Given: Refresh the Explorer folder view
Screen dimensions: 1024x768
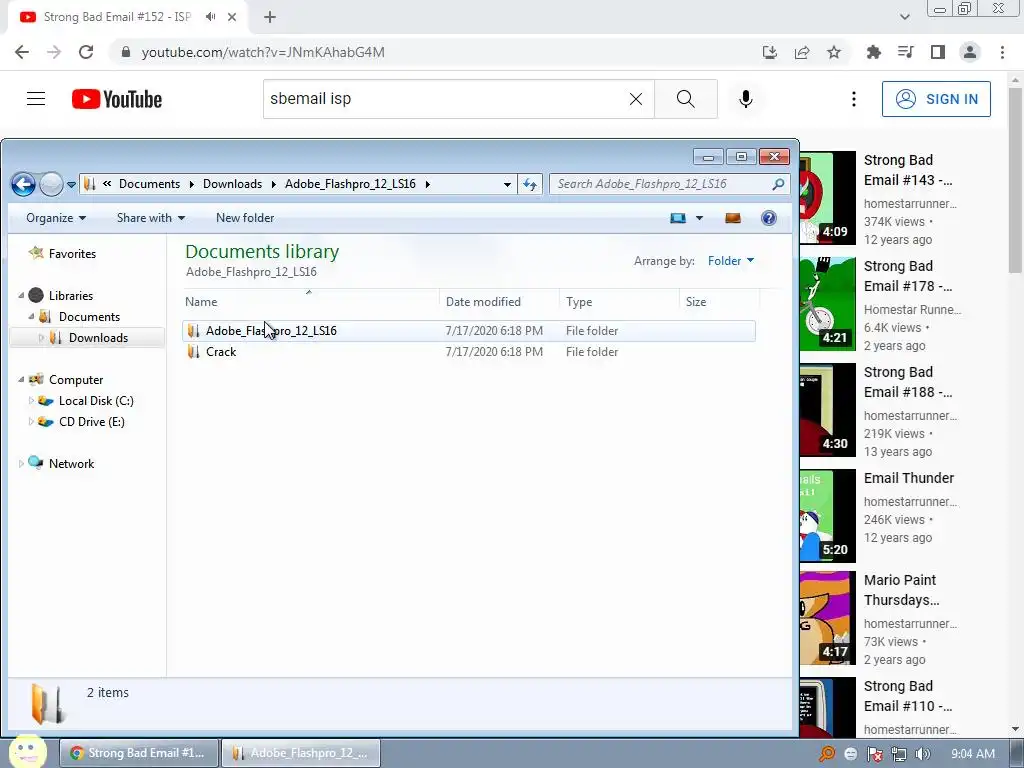Looking at the screenshot, I should [x=530, y=184].
